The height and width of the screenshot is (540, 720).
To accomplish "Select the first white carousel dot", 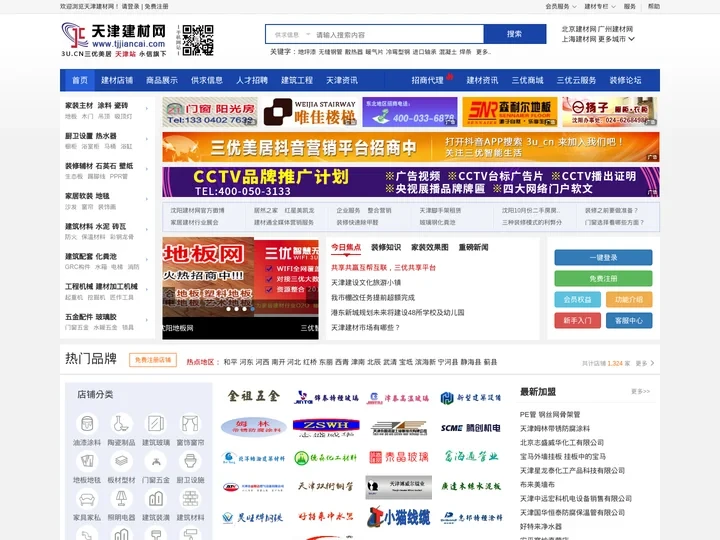I will tap(228, 309).
